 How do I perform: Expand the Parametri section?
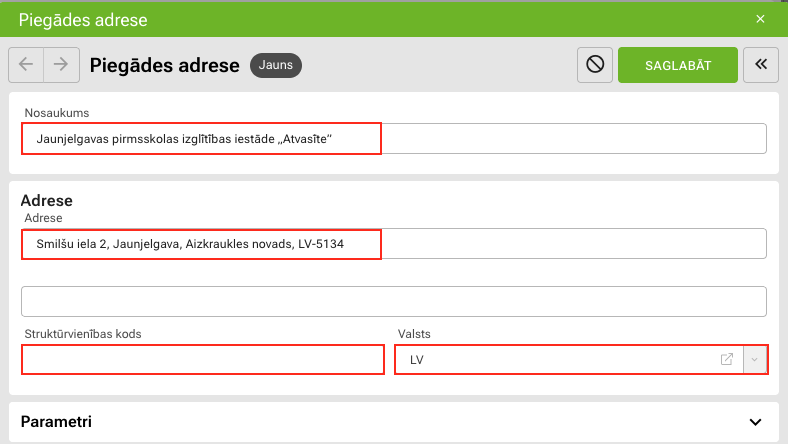[x=755, y=422]
